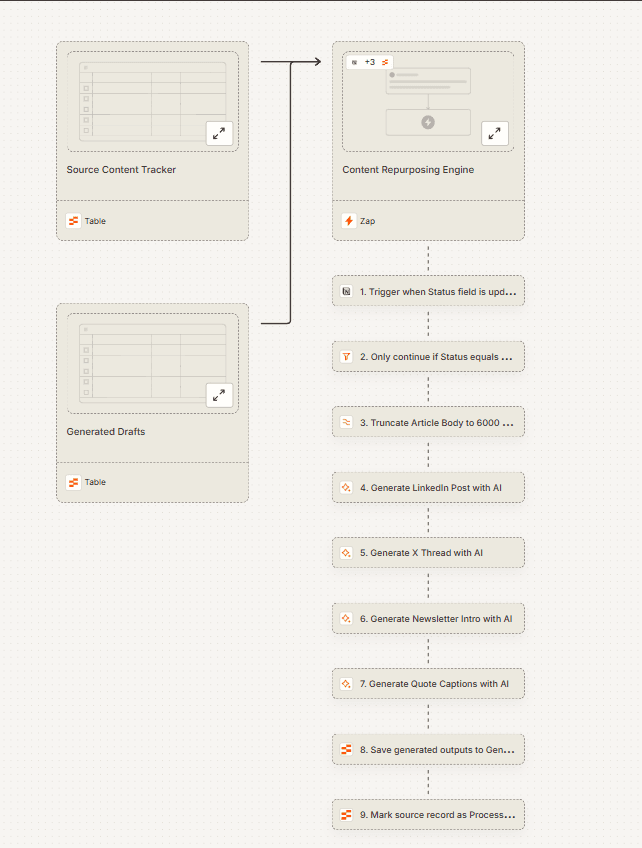Viewport: 642px width, 848px height.
Task: Click the Zap lightning bolt icon
Action: click(349, 221)
